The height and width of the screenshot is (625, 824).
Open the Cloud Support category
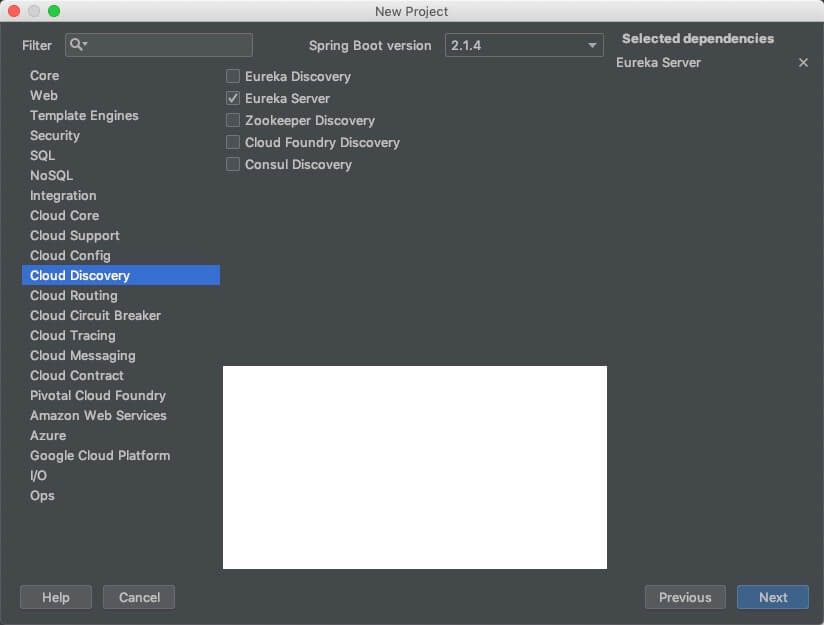pyautogui.click(x=121, y=235)
